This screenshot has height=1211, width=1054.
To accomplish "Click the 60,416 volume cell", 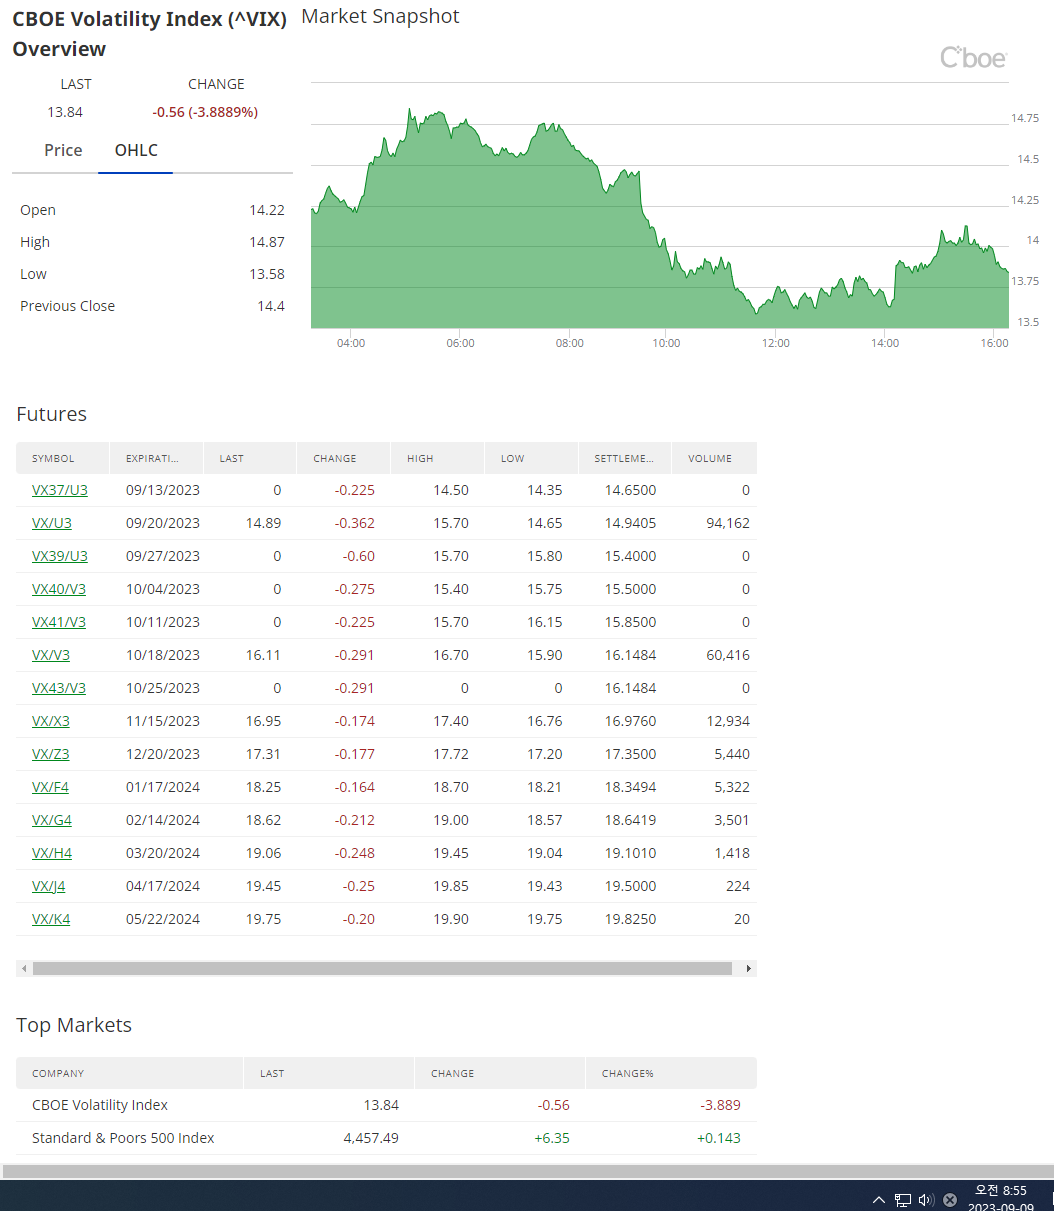I will click(x=726, y=655).
